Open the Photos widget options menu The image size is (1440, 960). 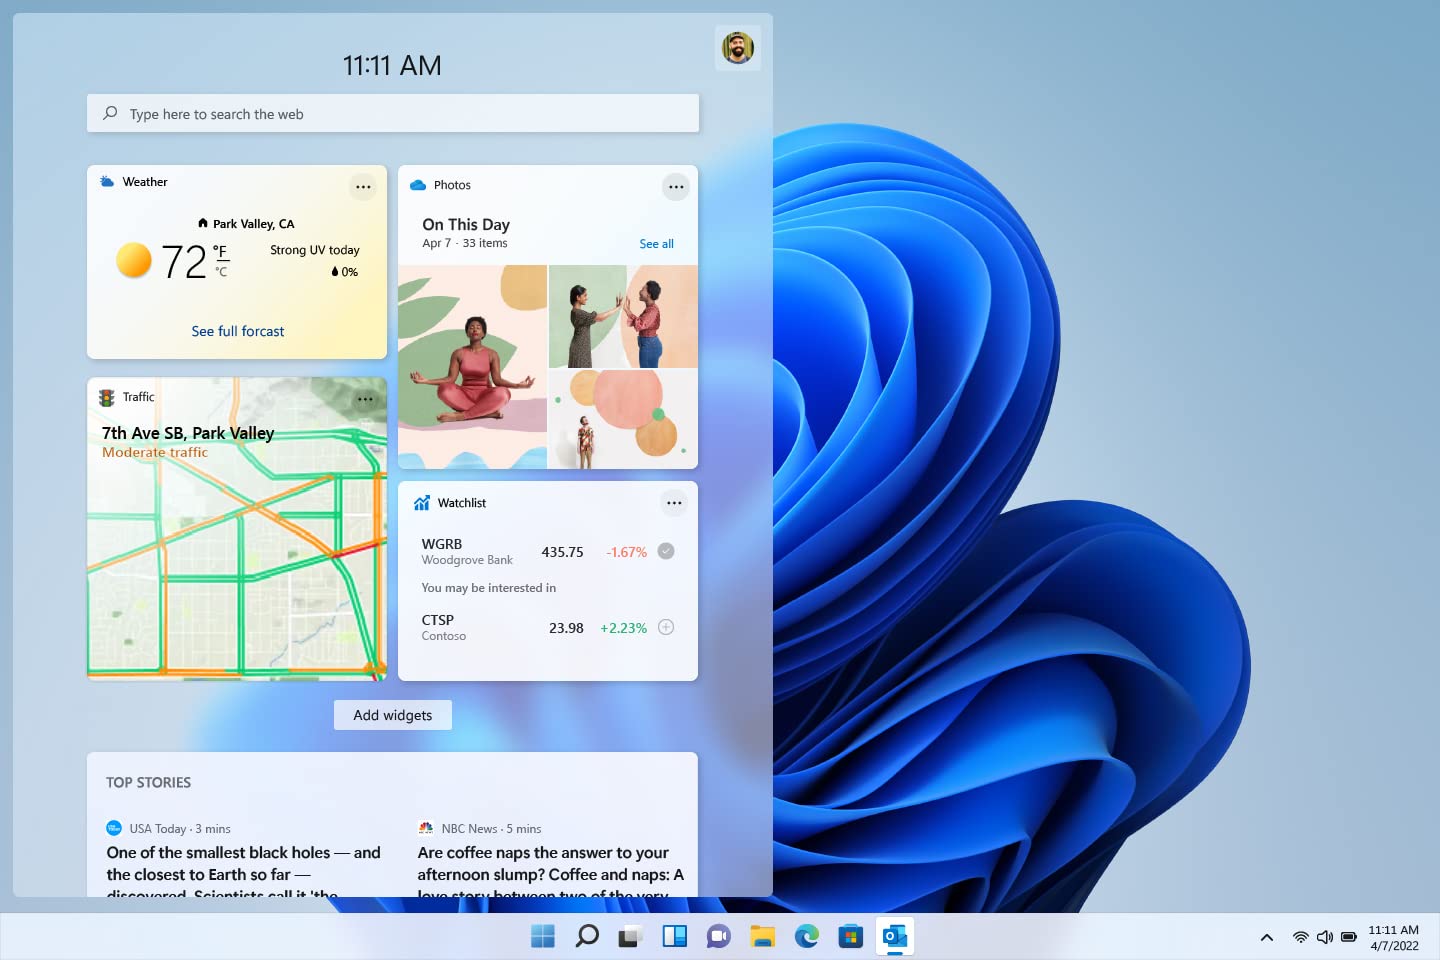click(675, 186)
